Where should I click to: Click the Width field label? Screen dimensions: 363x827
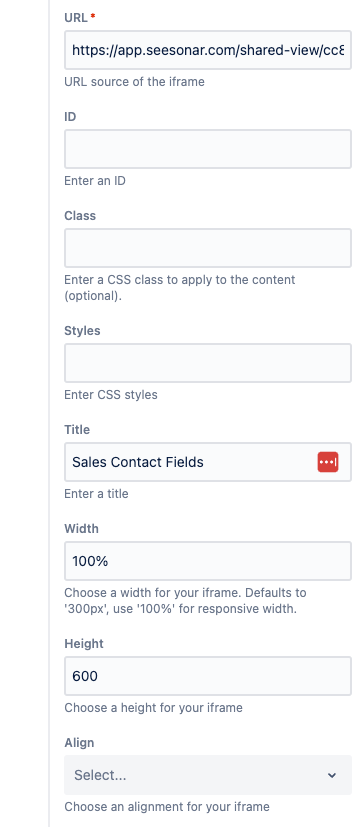81,528
